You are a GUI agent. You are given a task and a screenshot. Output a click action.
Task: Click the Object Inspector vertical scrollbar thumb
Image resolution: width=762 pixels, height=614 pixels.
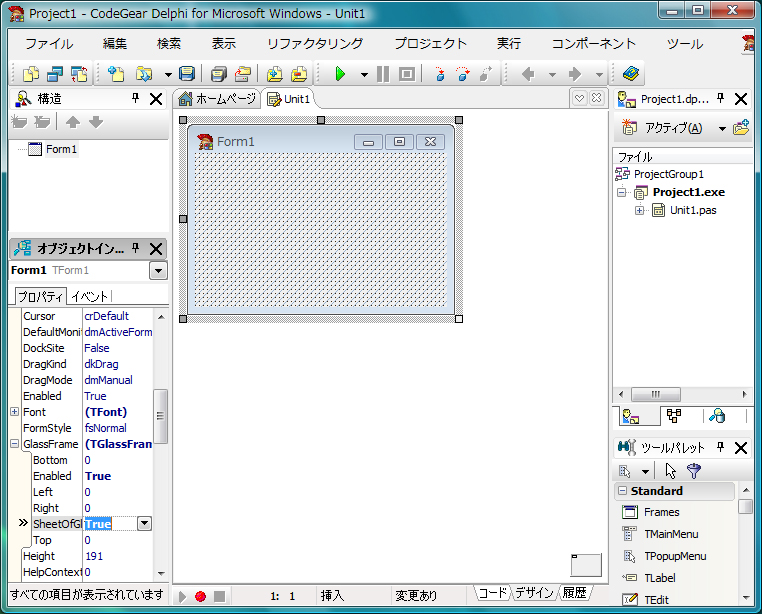click(x=160, y=416)
